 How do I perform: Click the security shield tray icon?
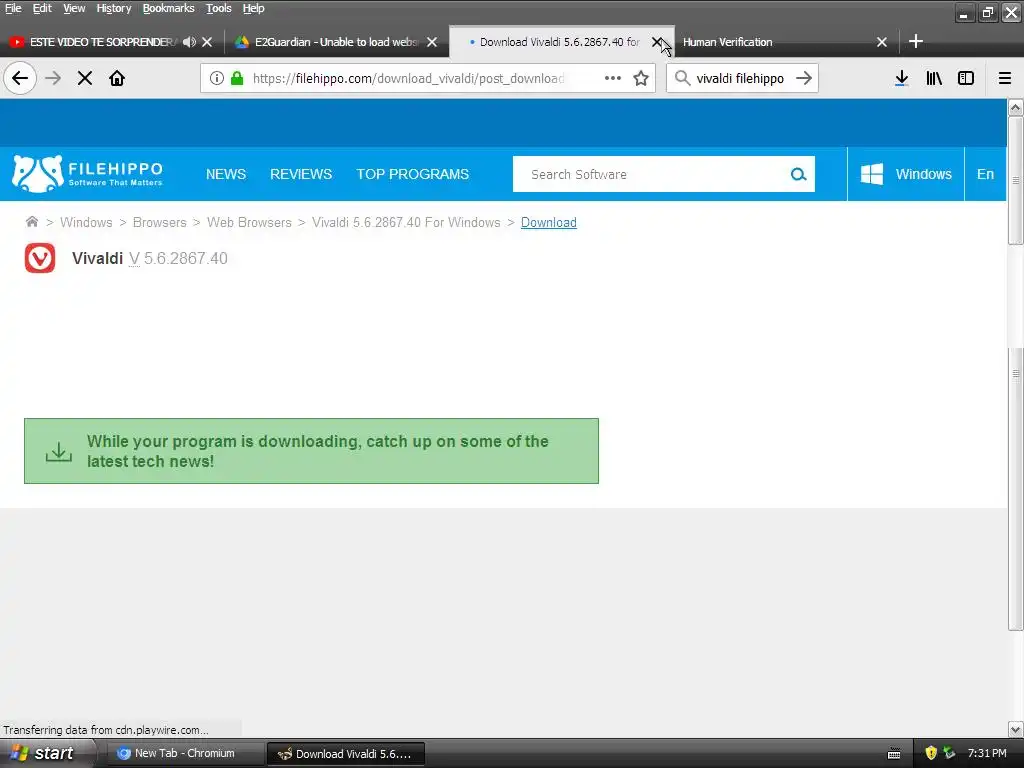tap(931, 753)
